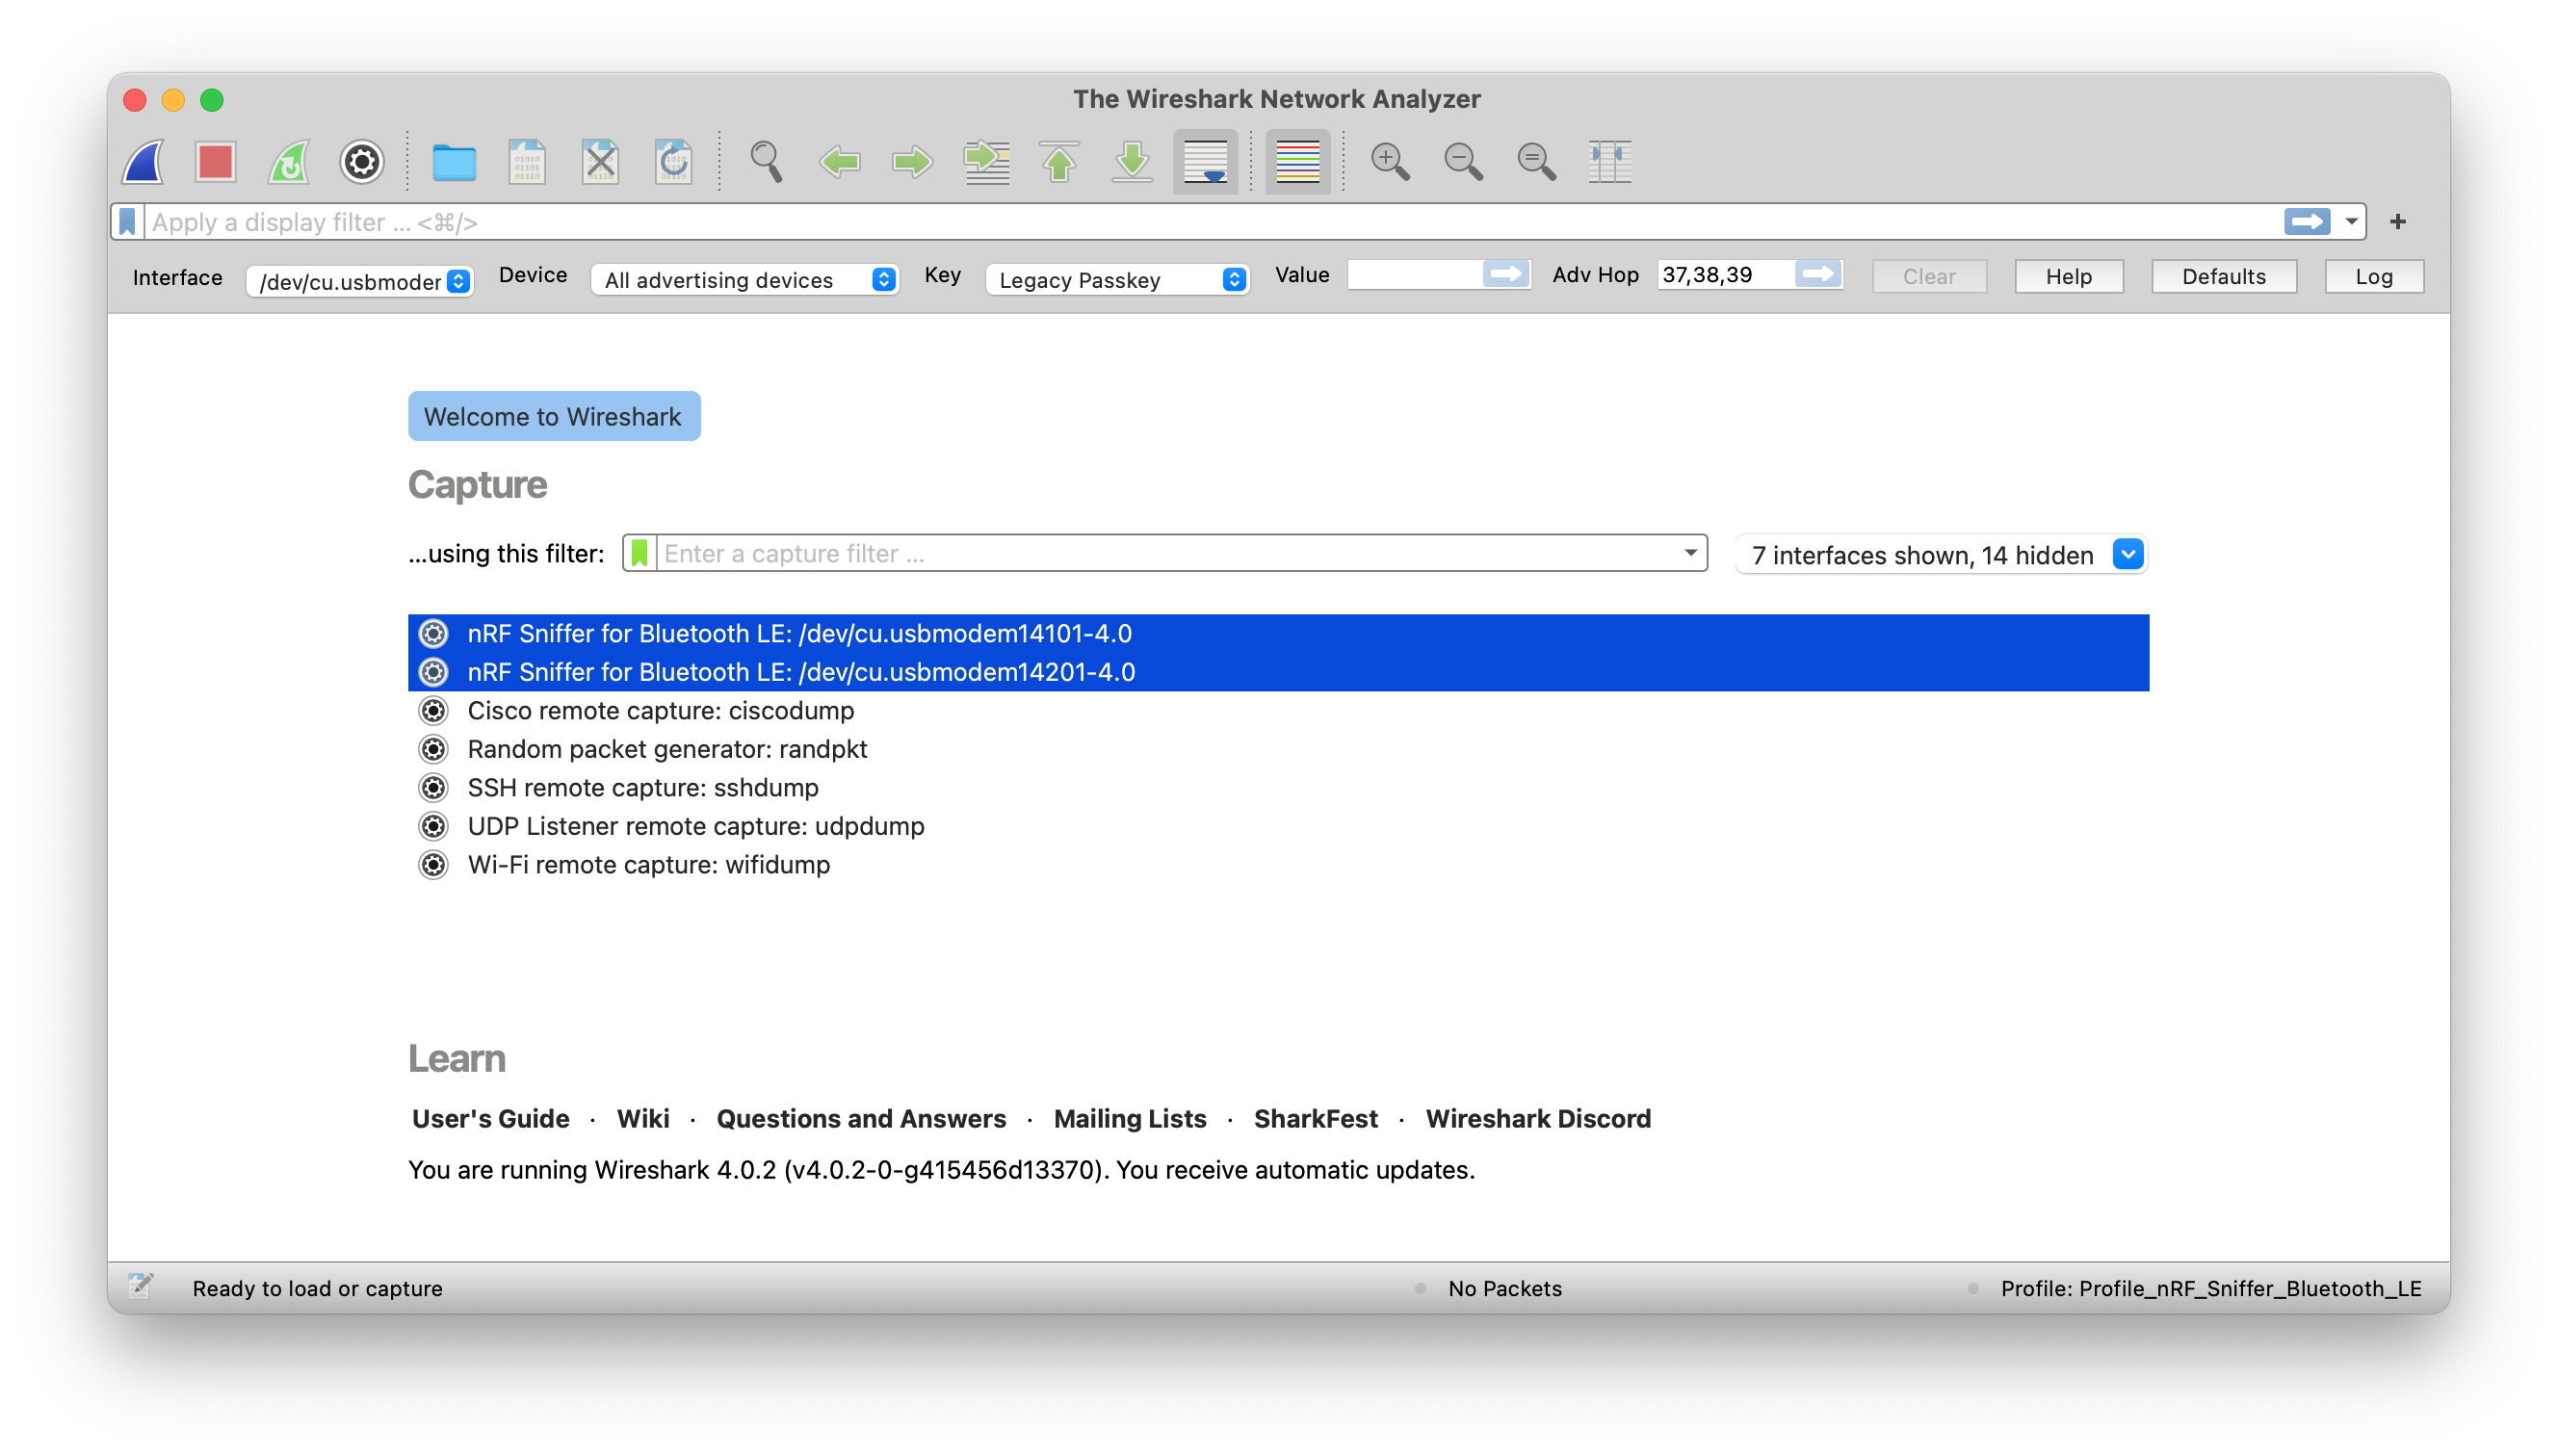Screen dimensions: 2558x1456
Task: Reset text to normal size
Action: (1536, 161)
